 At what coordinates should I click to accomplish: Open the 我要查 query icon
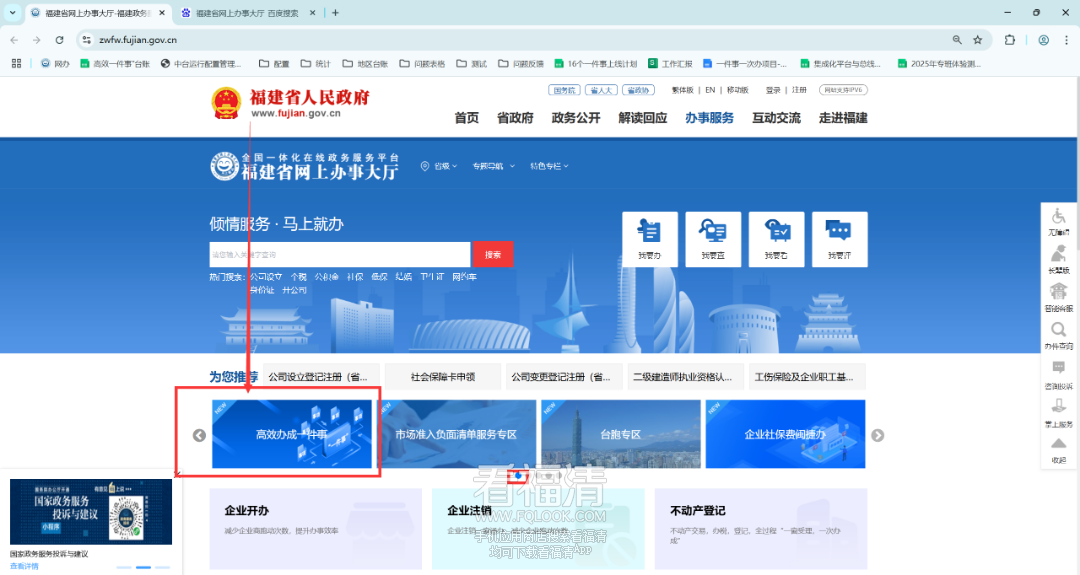click(x=713, y=239)
